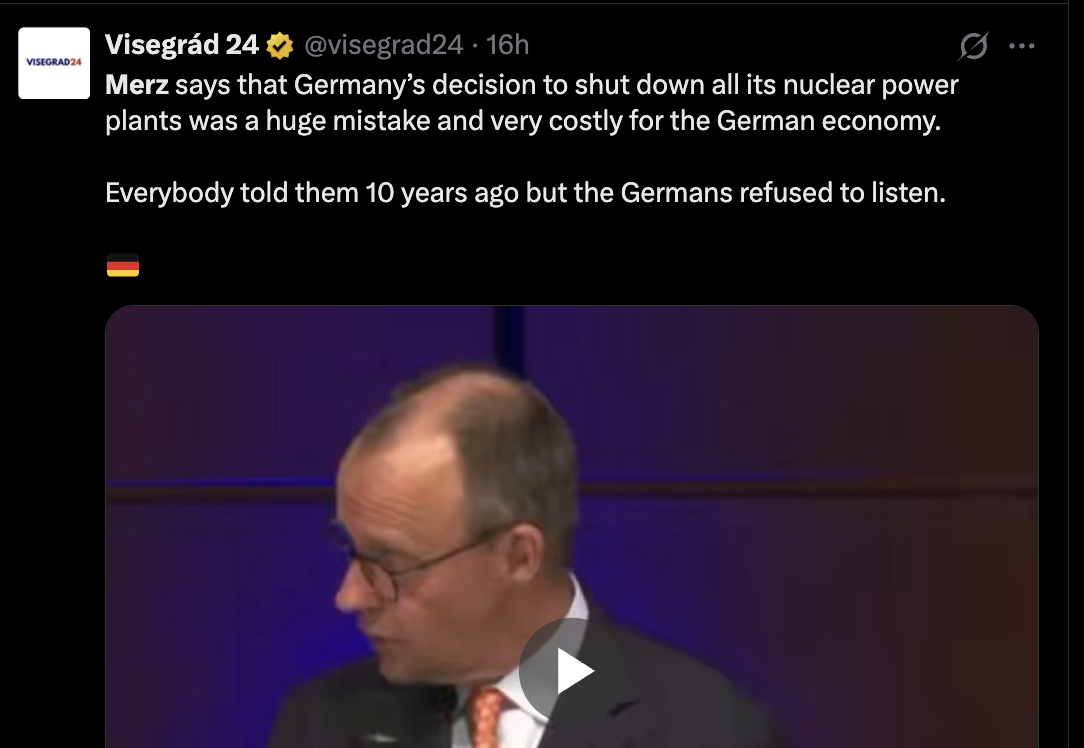
Task: Click the bold word Merz in the post
Action: pyautogui.click(x=137, y=85)
